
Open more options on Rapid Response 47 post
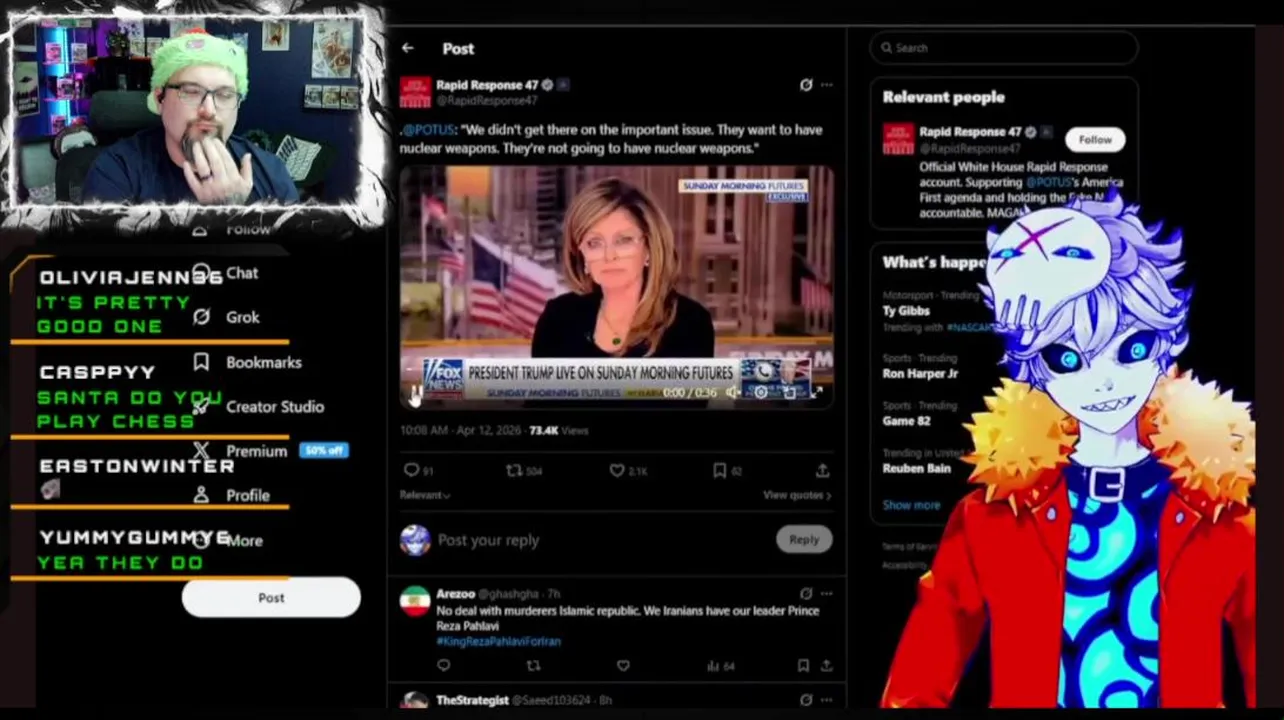pyautogui.click(x=827, y=85)
